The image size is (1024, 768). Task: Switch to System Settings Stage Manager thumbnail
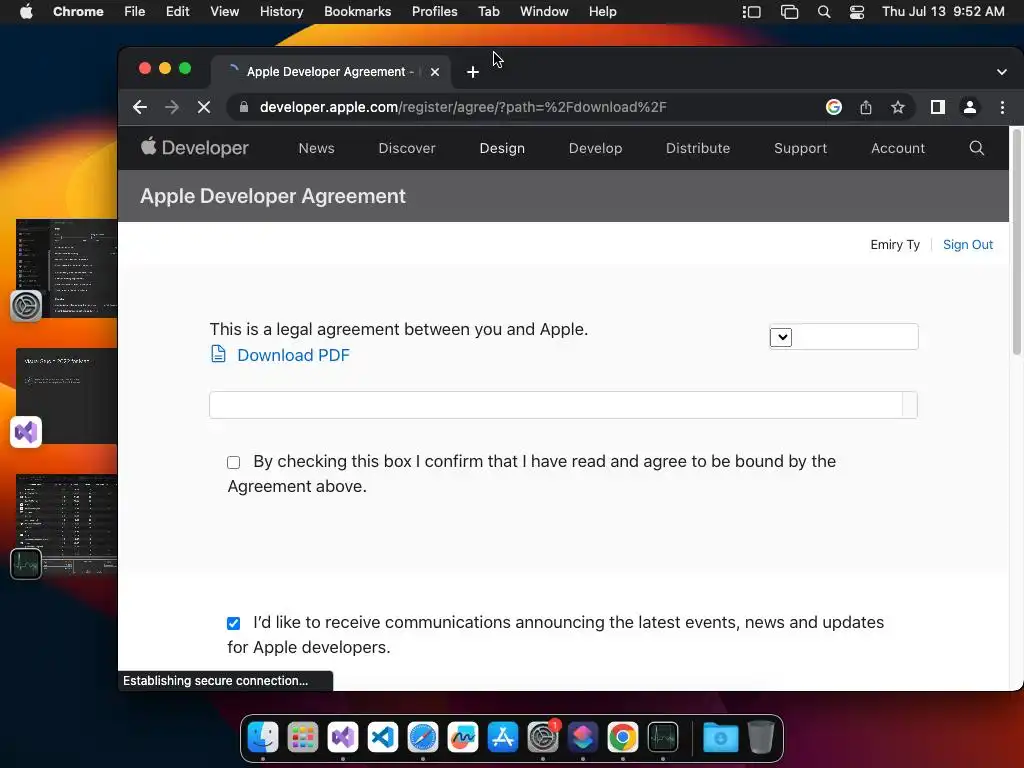[67, 268]
